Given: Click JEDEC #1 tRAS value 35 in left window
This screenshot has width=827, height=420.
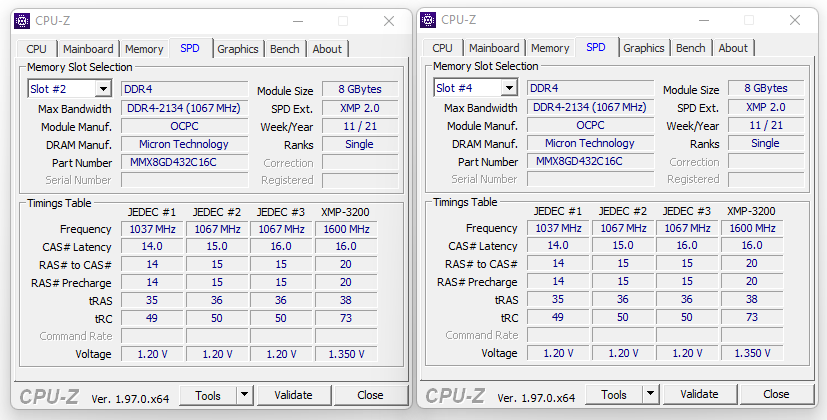Looking at the screenshot, I should [x=152, y=300].
